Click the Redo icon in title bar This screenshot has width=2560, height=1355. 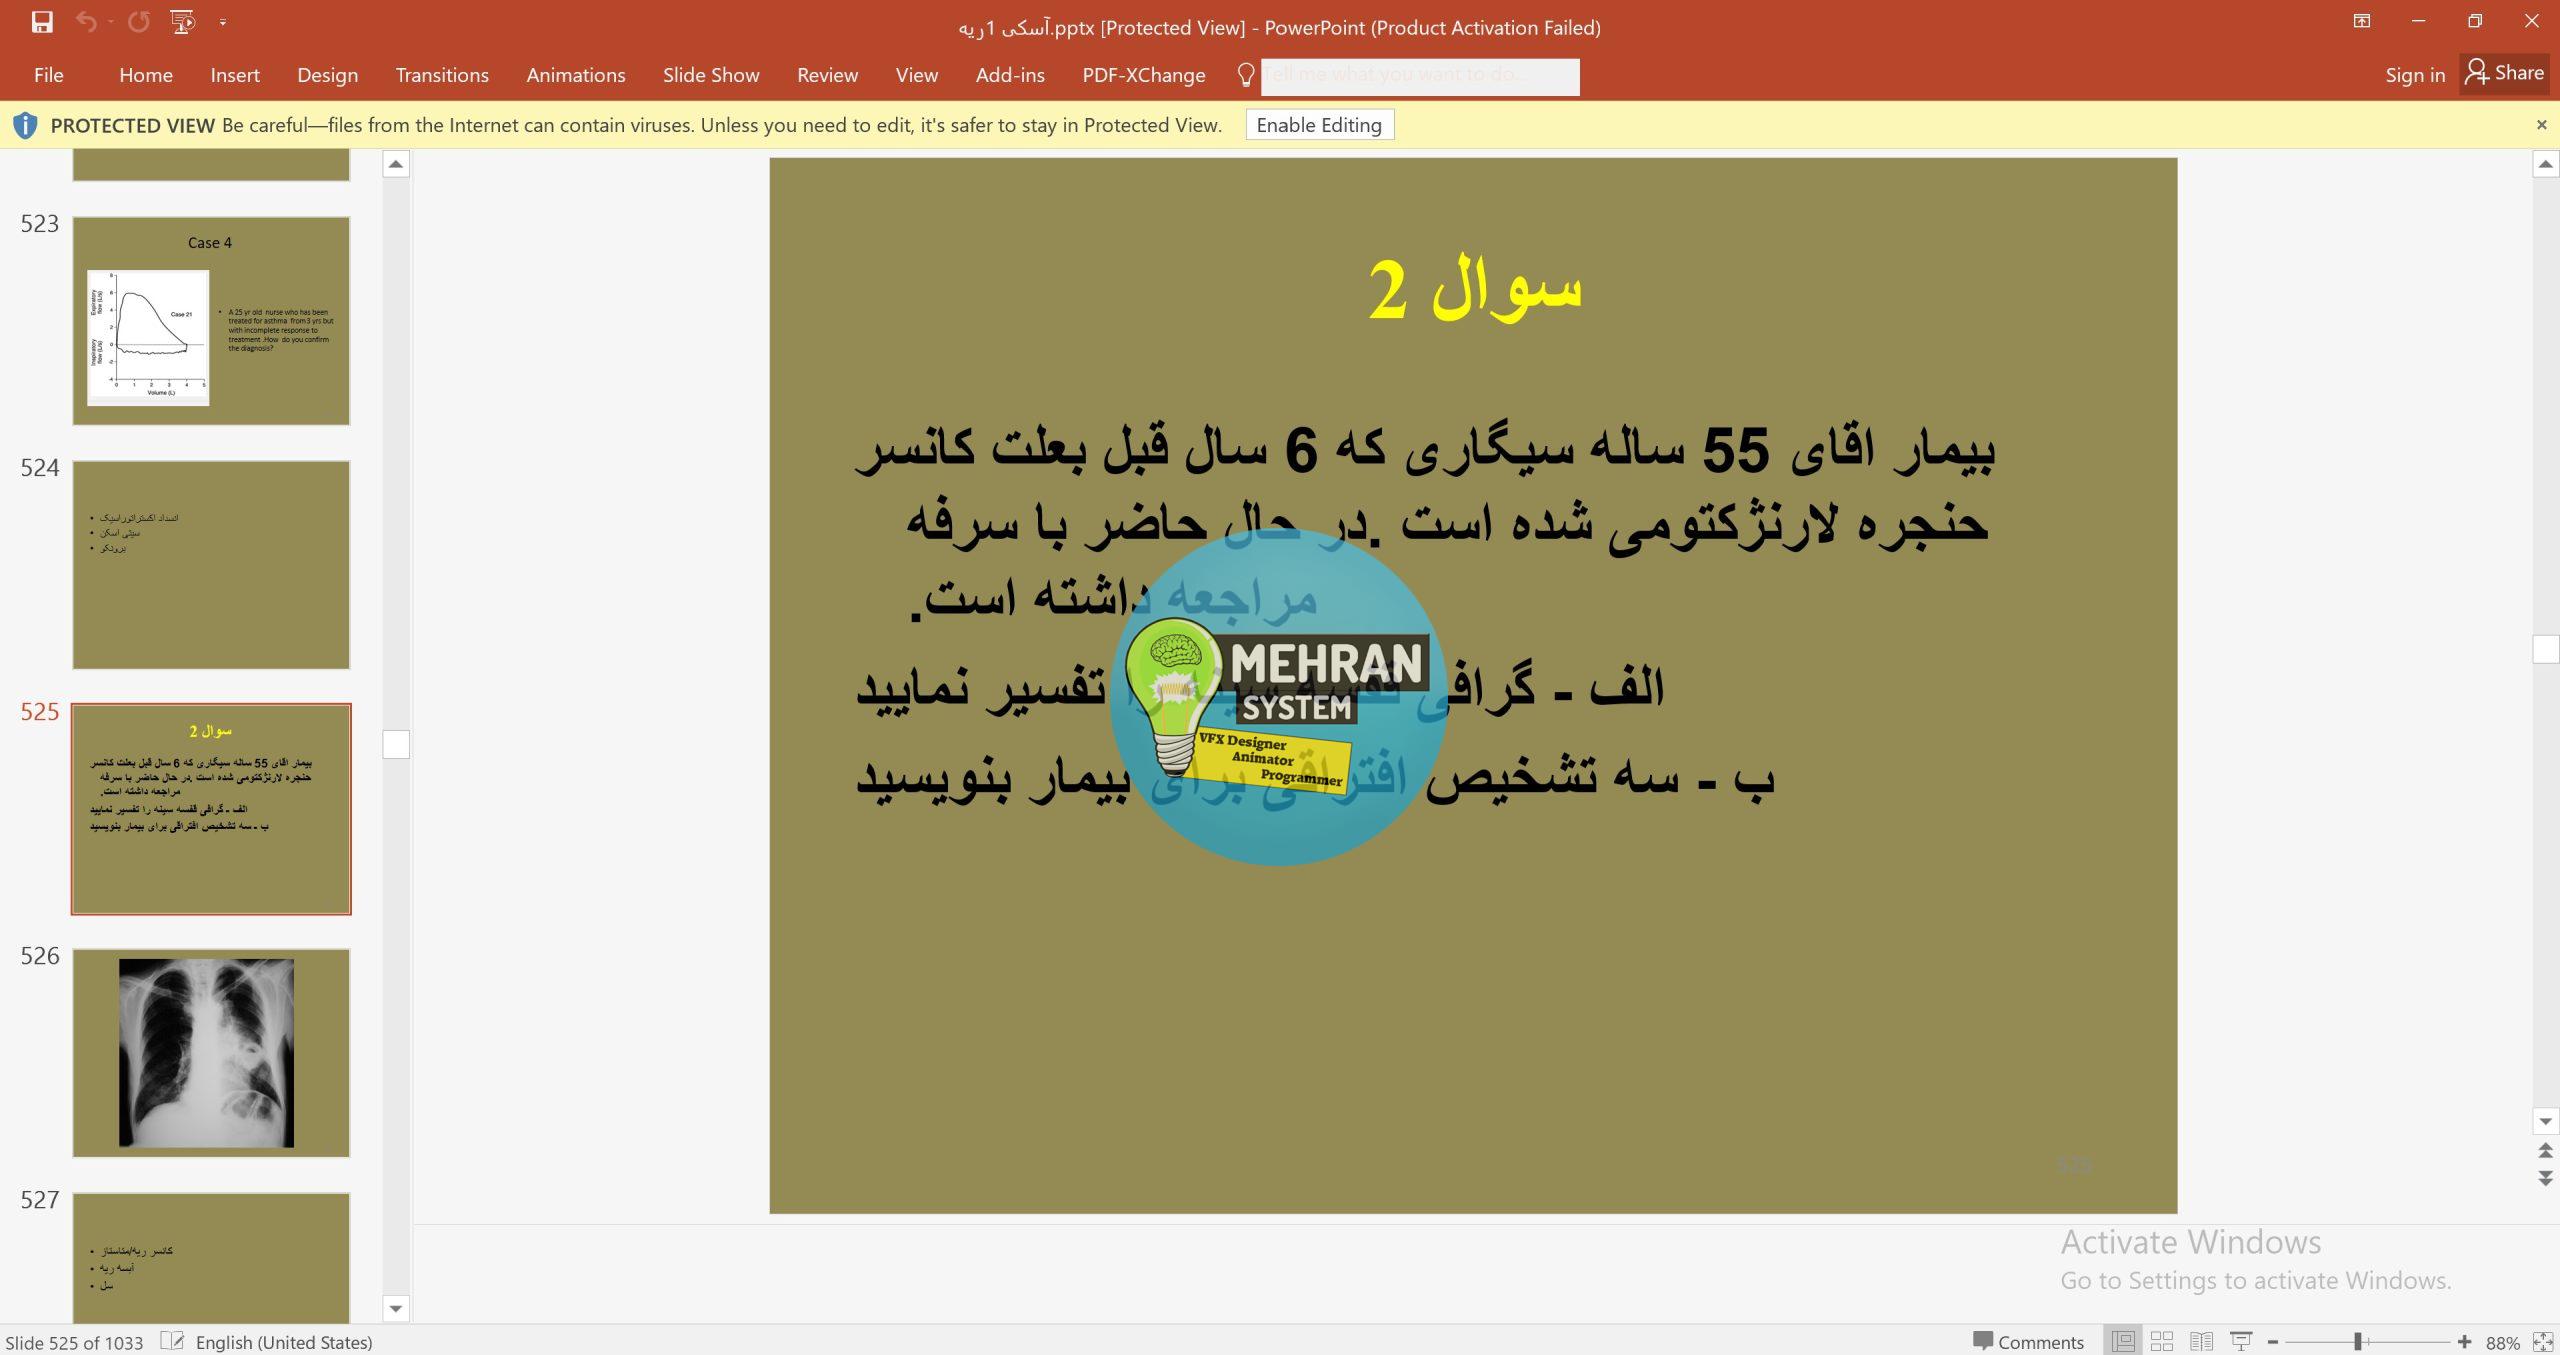click(138, 22)
